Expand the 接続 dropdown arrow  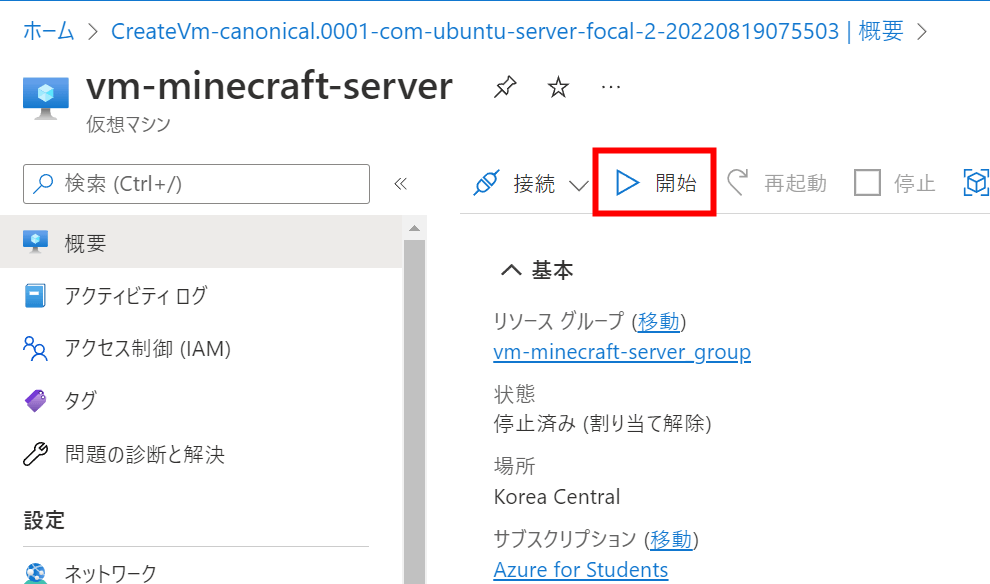pos(578,186)
